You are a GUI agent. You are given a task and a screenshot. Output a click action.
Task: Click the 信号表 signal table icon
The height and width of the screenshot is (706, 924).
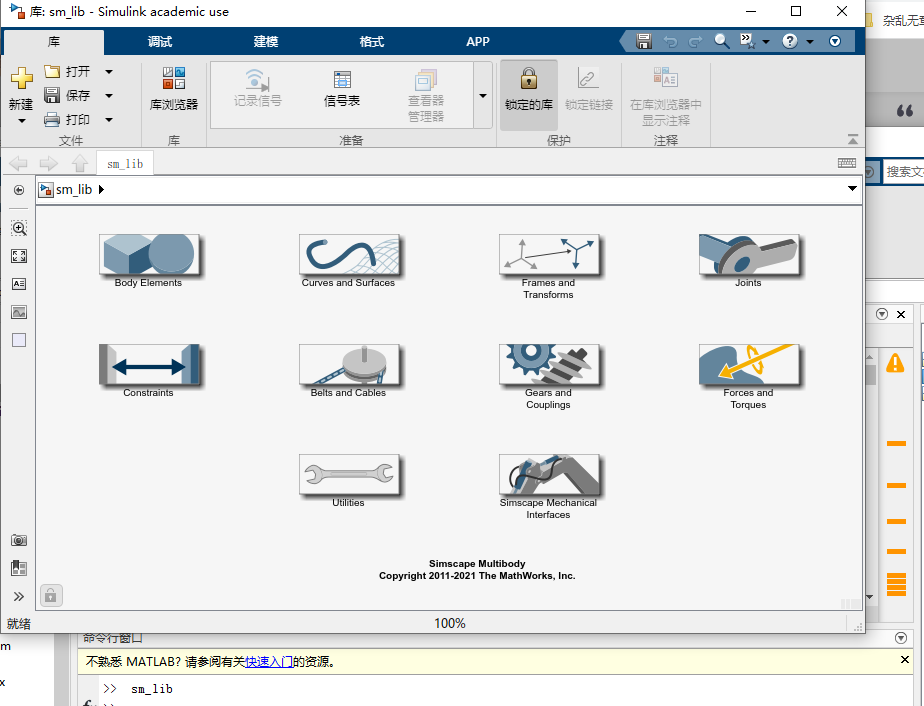tap(342, 89)
